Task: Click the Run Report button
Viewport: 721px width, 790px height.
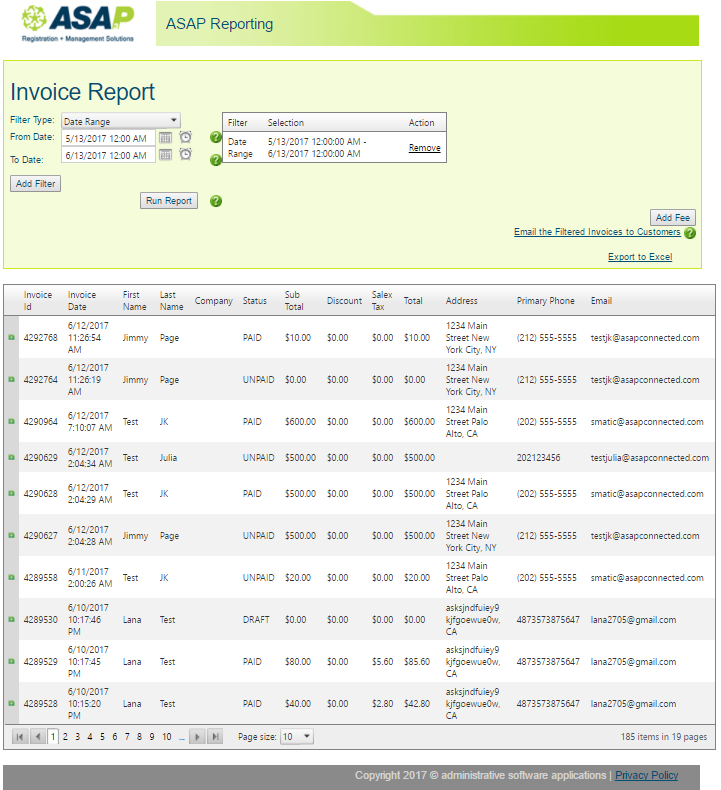Action: [169, 201]
